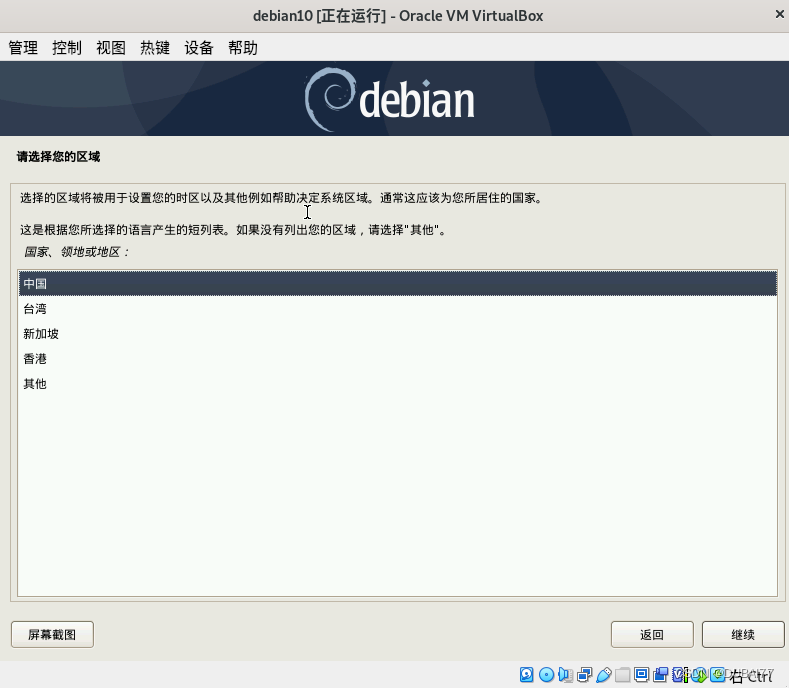
Task: Click the debian logo banner
Action: pos(394,99)
